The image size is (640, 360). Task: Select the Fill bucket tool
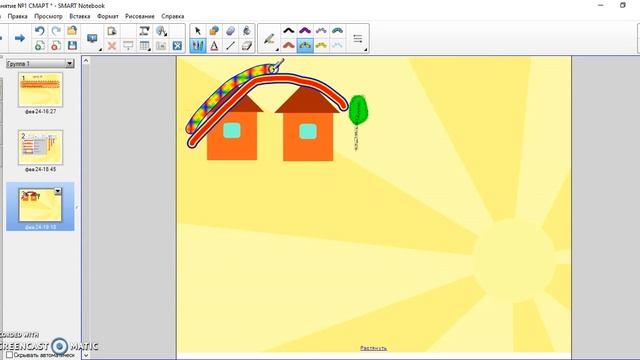247,31
